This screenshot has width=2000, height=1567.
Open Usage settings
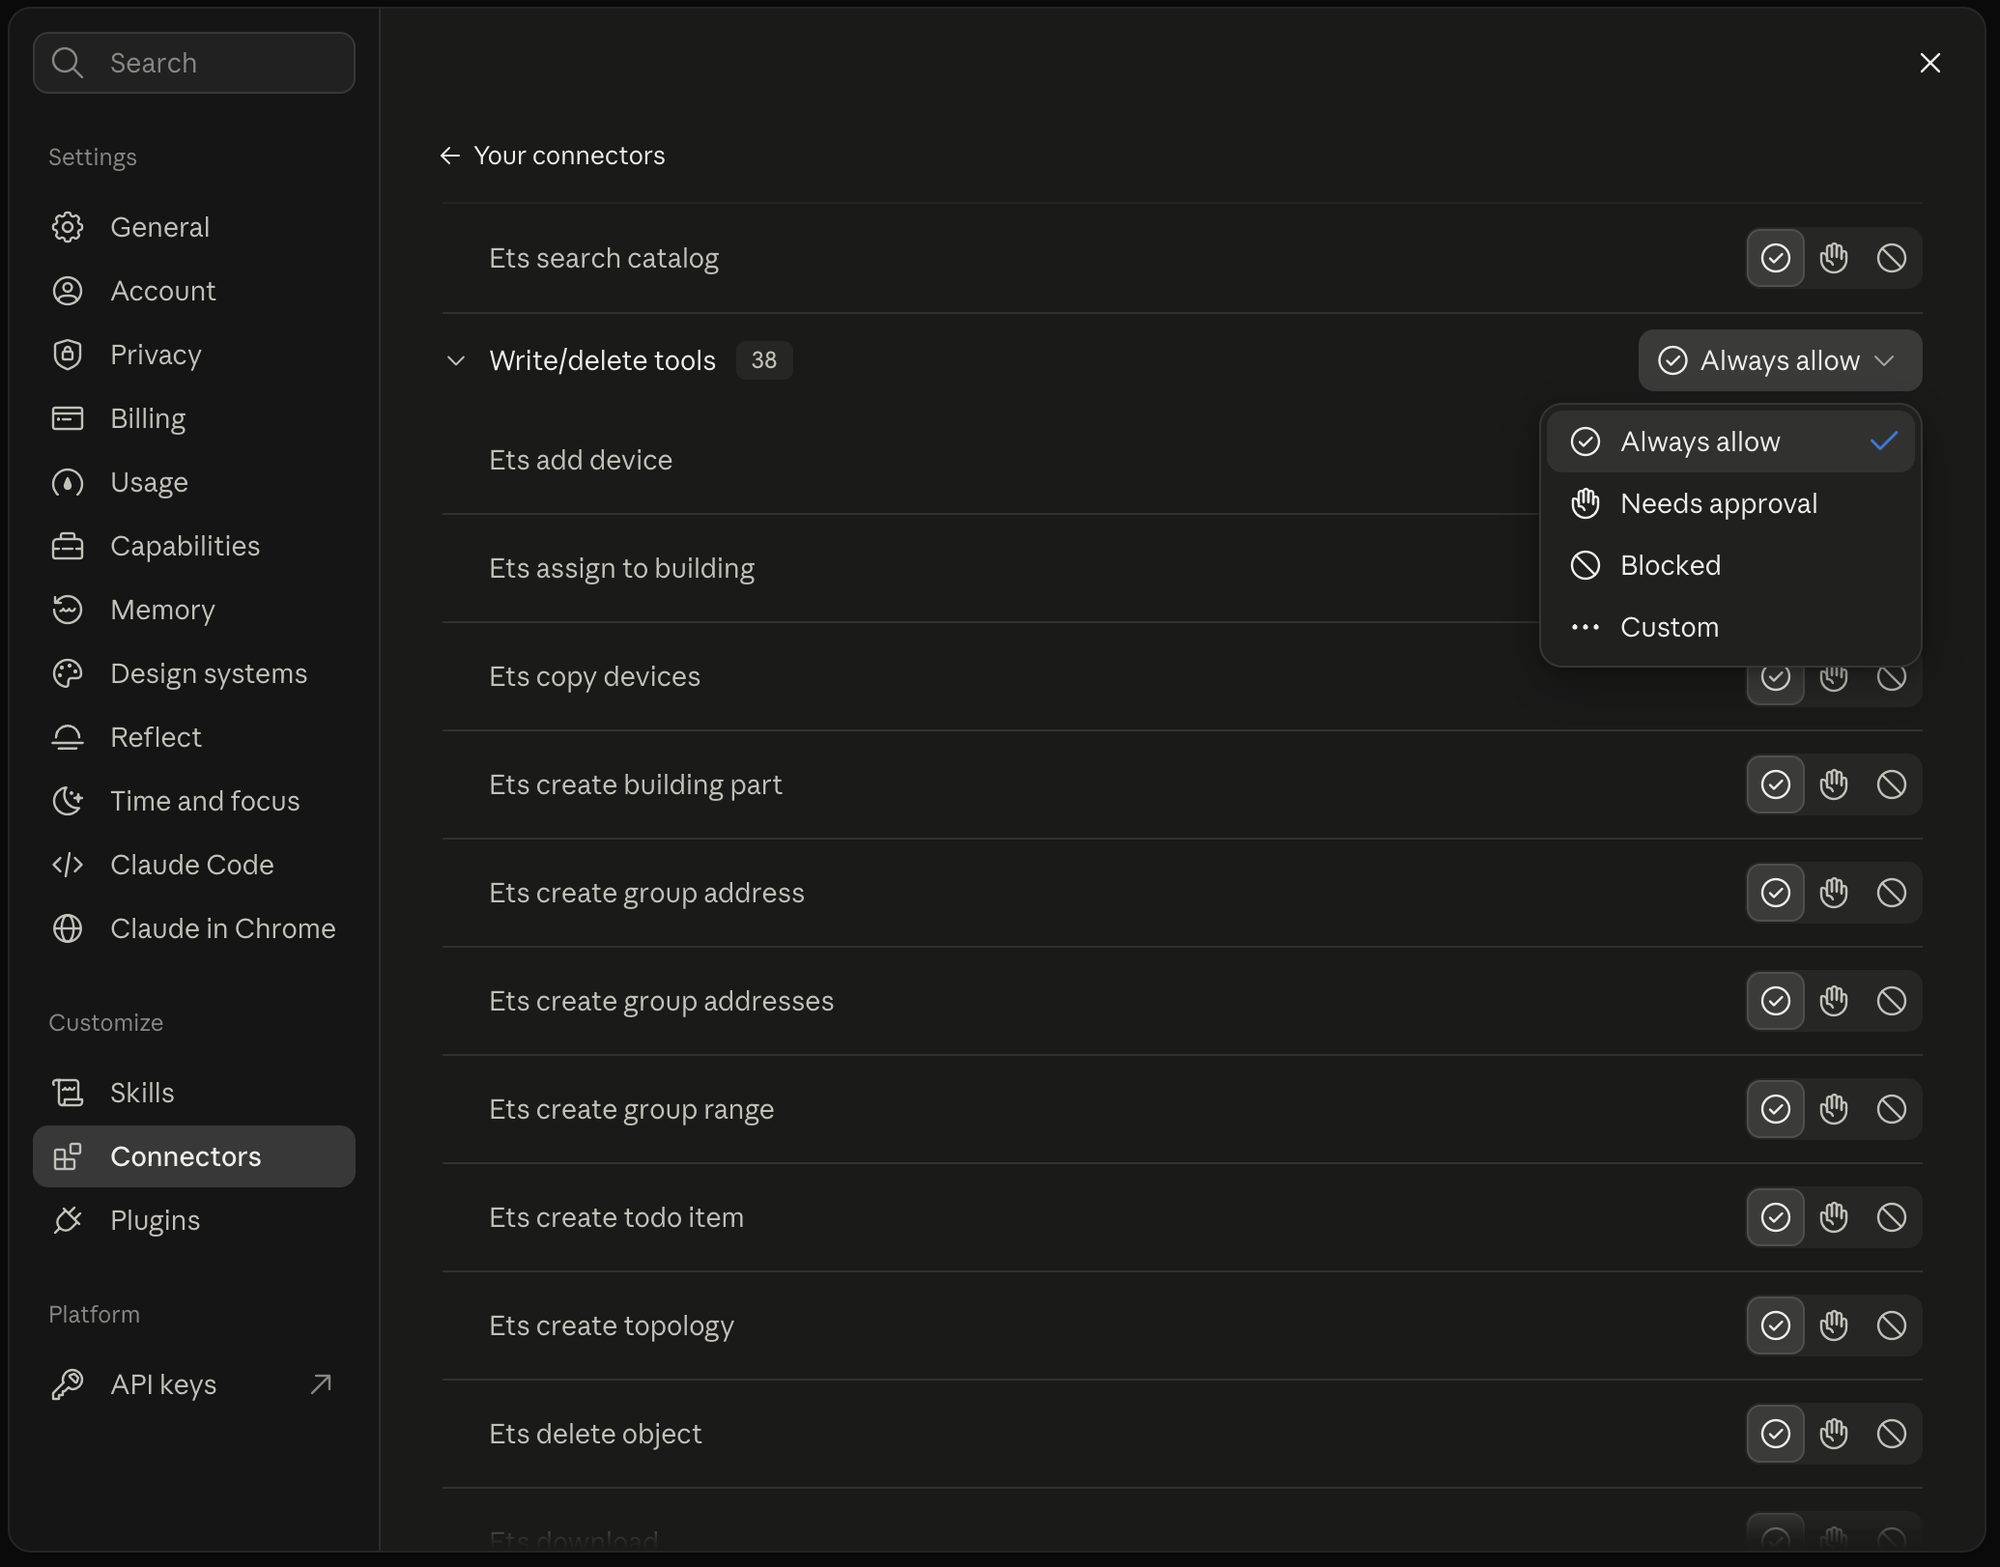(x=194, y=482)
